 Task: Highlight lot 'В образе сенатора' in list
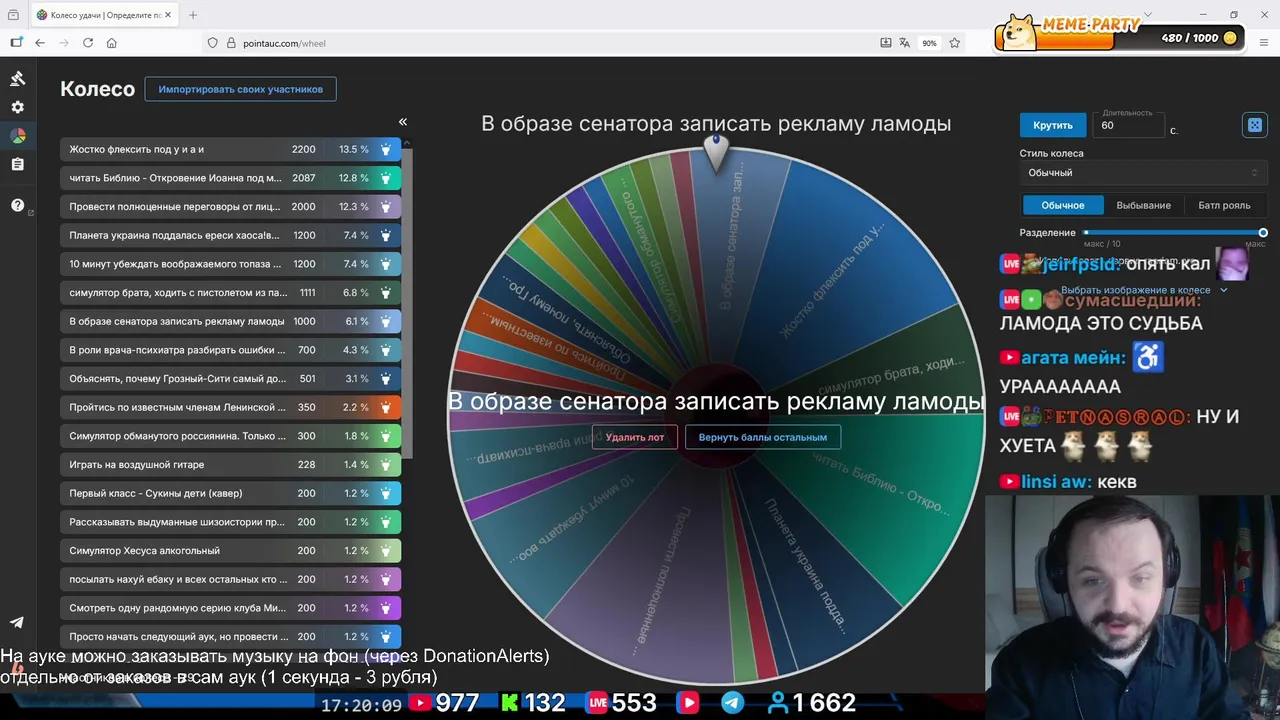pyautogui.click(x=386, y=321)
